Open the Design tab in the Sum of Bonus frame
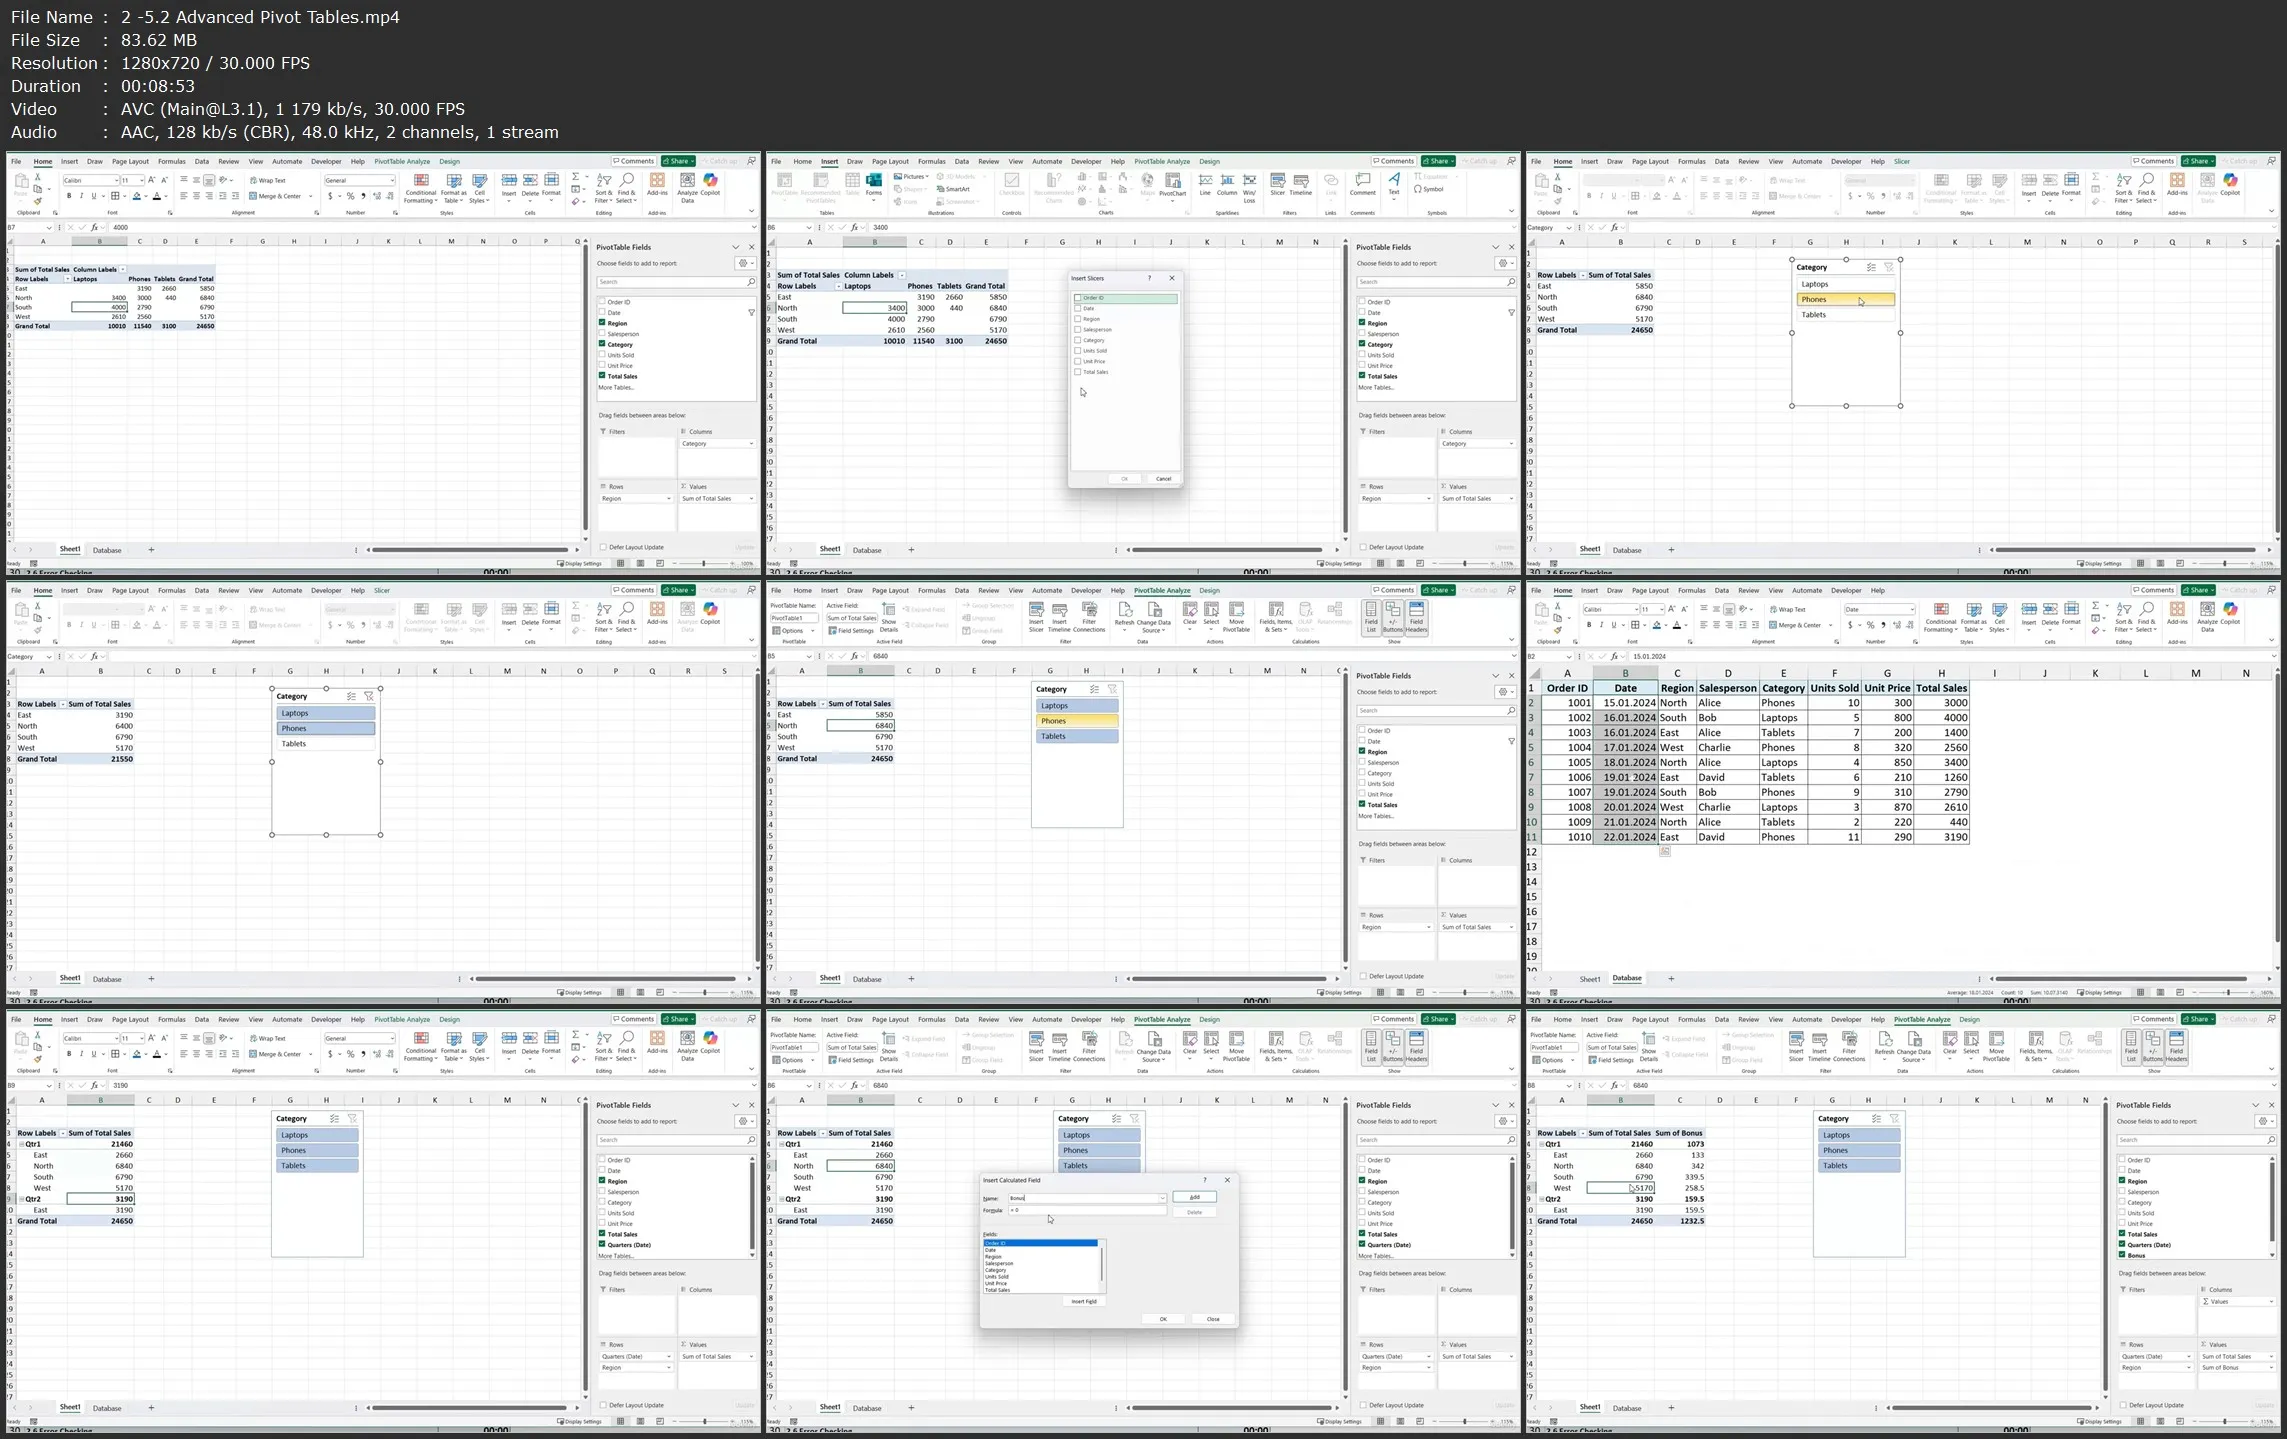This screenshot has width=2287, height=1439. click(x=1969, y=1020)
